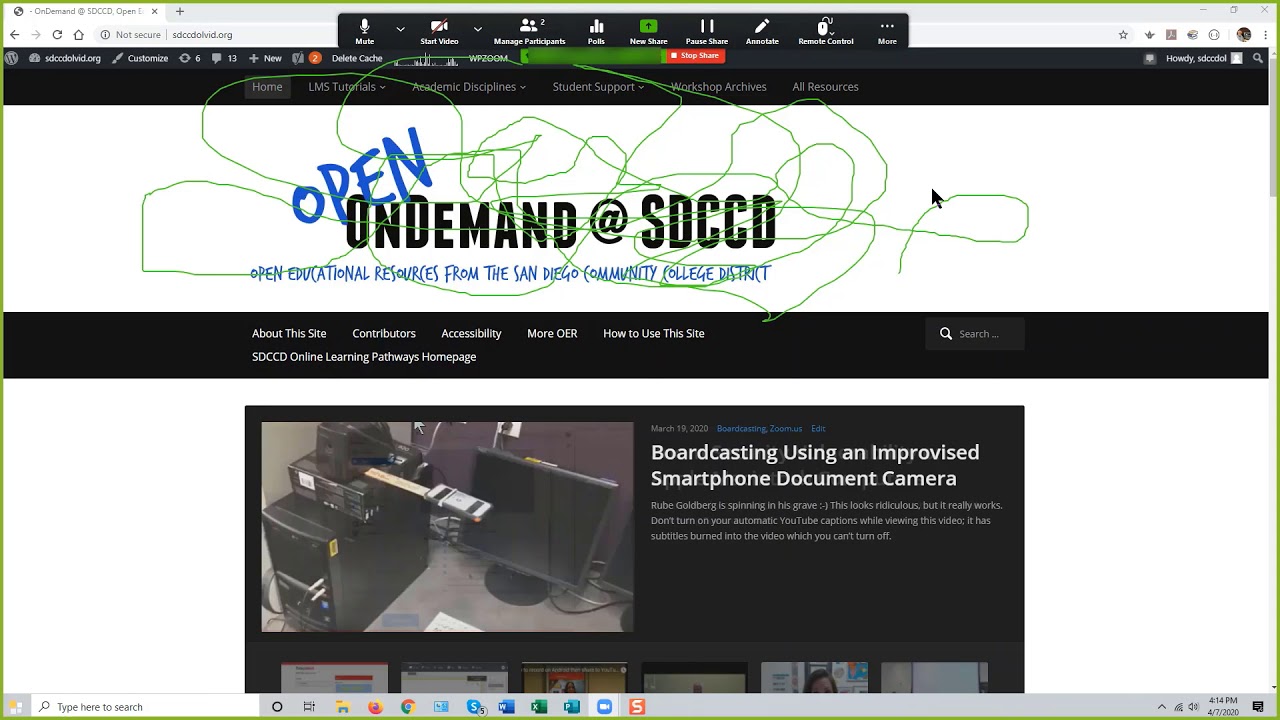The height and width of the screenshot is (720, 1280).
Task: Click Delete Cache in admin bar
Action: (x=357, y=58)
